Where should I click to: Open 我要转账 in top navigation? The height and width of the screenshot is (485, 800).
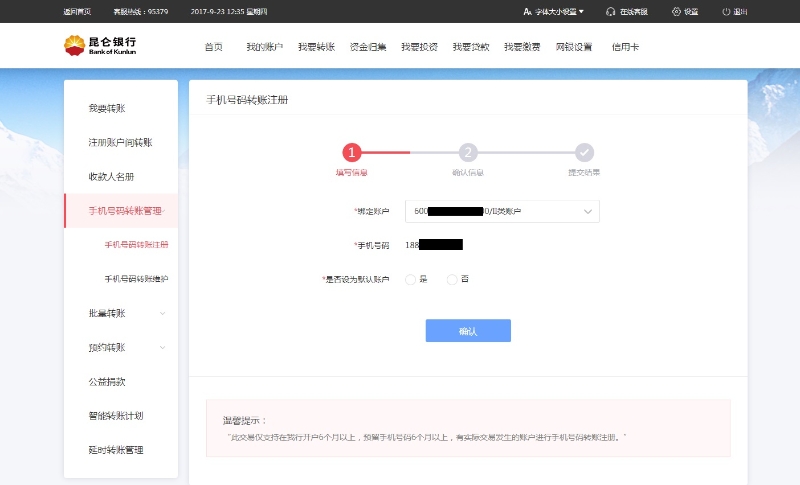(315, 47)
